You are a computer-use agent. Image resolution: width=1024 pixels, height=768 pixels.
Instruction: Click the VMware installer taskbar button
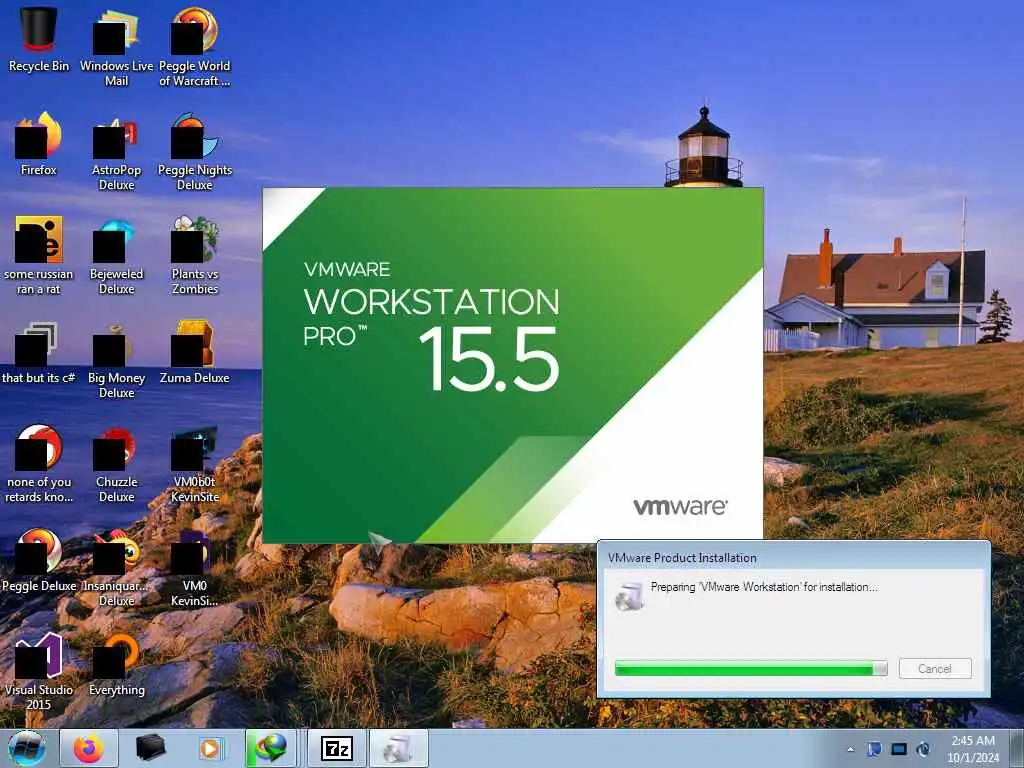click(x=398, y=748)
